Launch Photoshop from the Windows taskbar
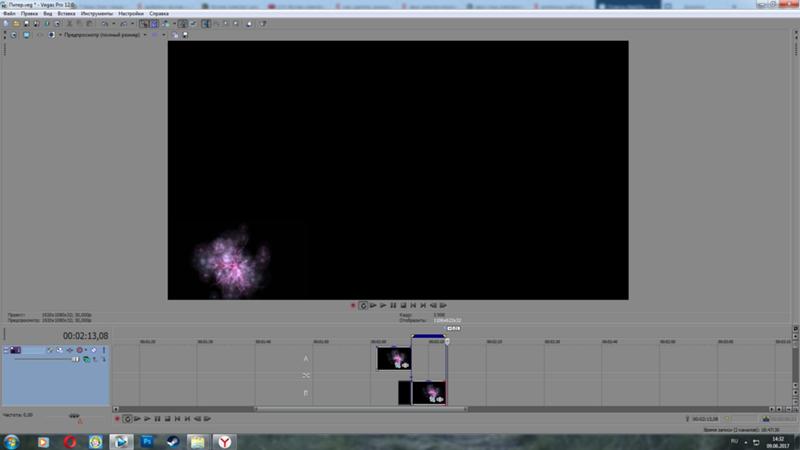Viewport: 800px width, 450px height. pos(147,440)
